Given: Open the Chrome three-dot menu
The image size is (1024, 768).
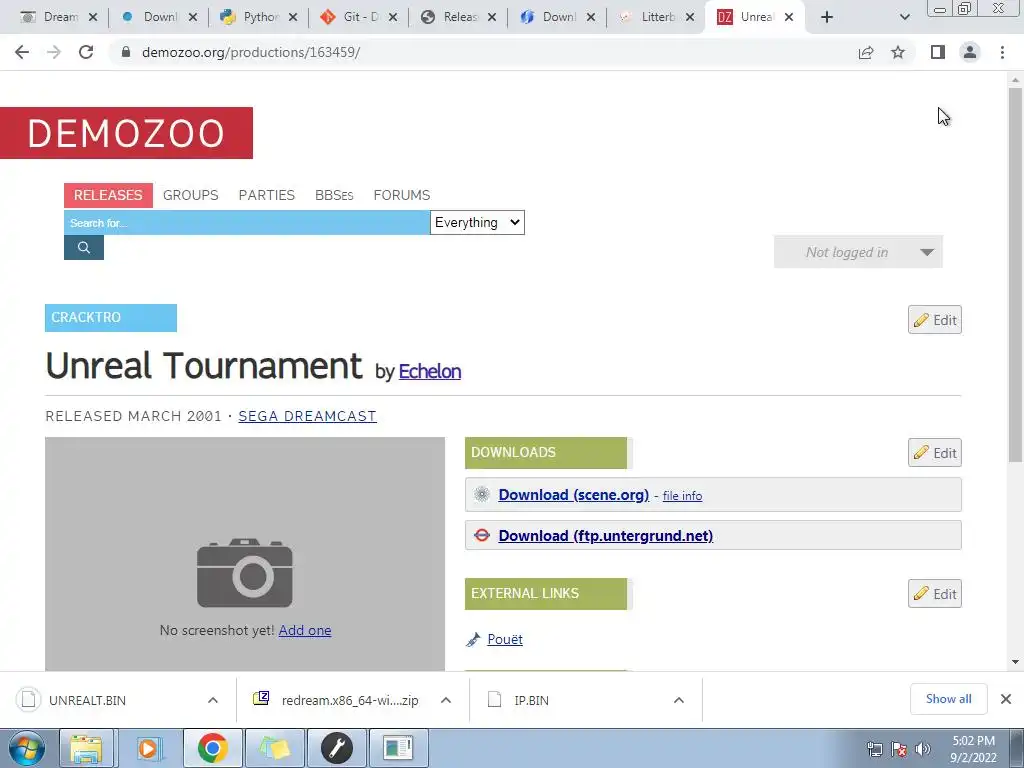Looking at the screenshot, I should pos(1002,52).
